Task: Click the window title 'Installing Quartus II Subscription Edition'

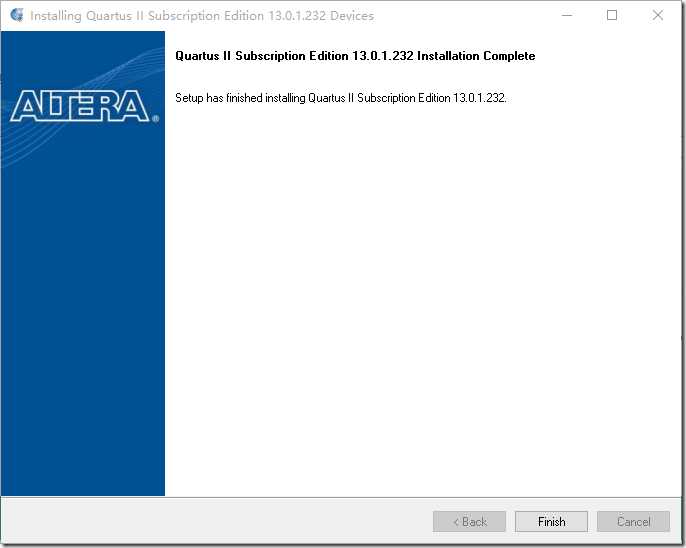Action: point(202,16)
